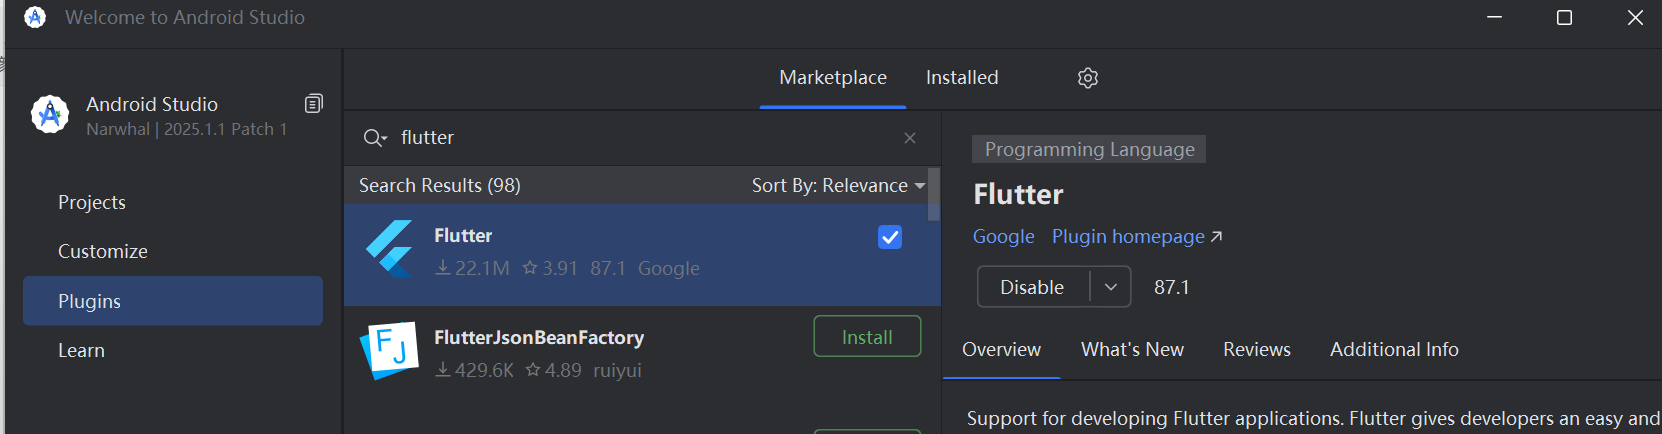Screen dimensions: 1662x434
Task: Open the Google vendor link
Action: pyautogui.click(x=1004, y=237)
